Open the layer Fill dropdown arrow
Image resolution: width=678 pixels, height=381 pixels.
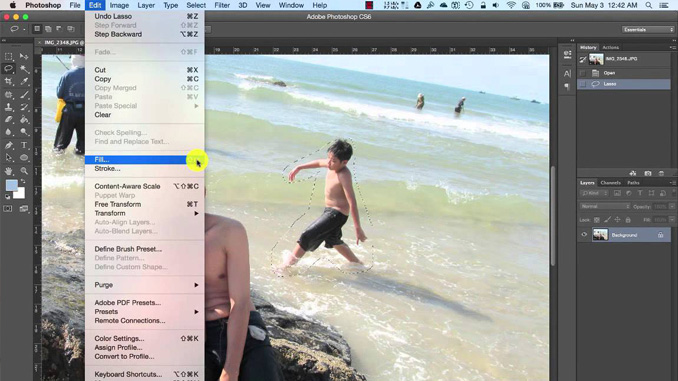[672, 220]
